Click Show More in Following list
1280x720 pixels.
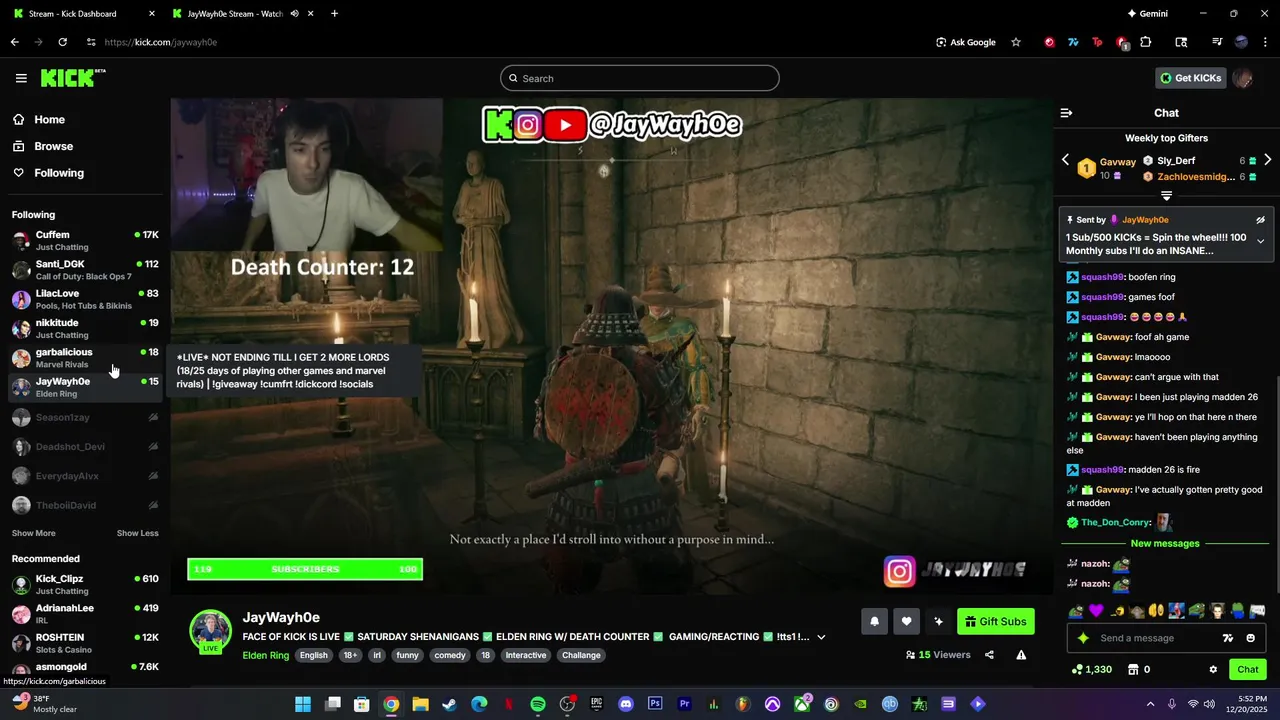coord(34,533)
